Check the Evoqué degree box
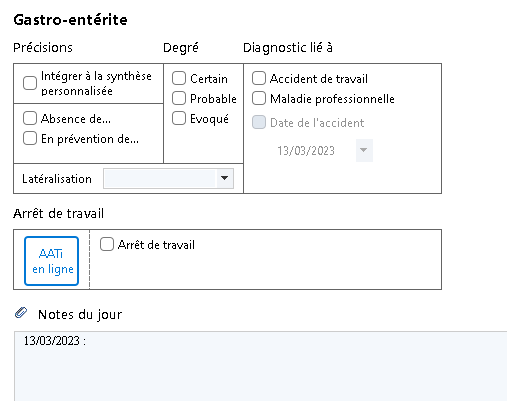This screenshot has width=507, height=401. tap(179, 118)
